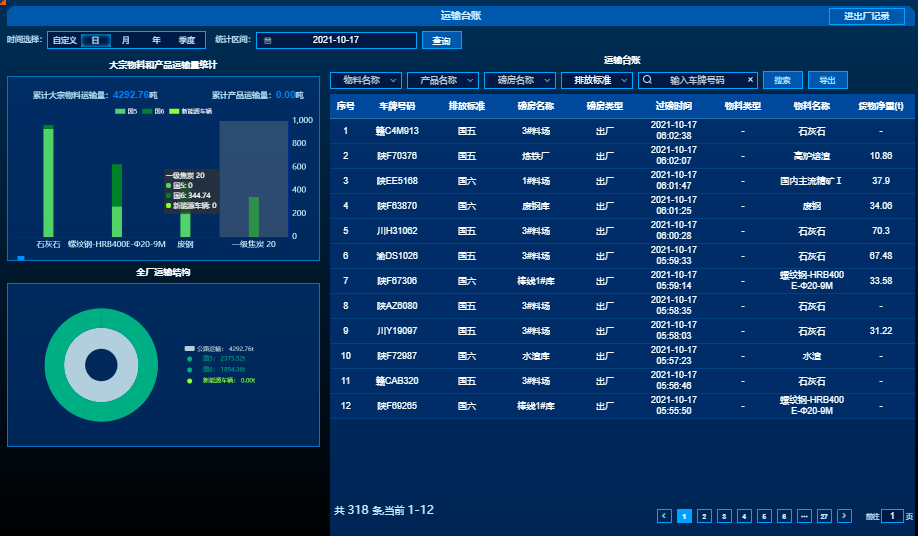The width and height of the screenshot is (918, 536).
Task: Go to the previous page arrow in pagination
Action: point(664,516)
